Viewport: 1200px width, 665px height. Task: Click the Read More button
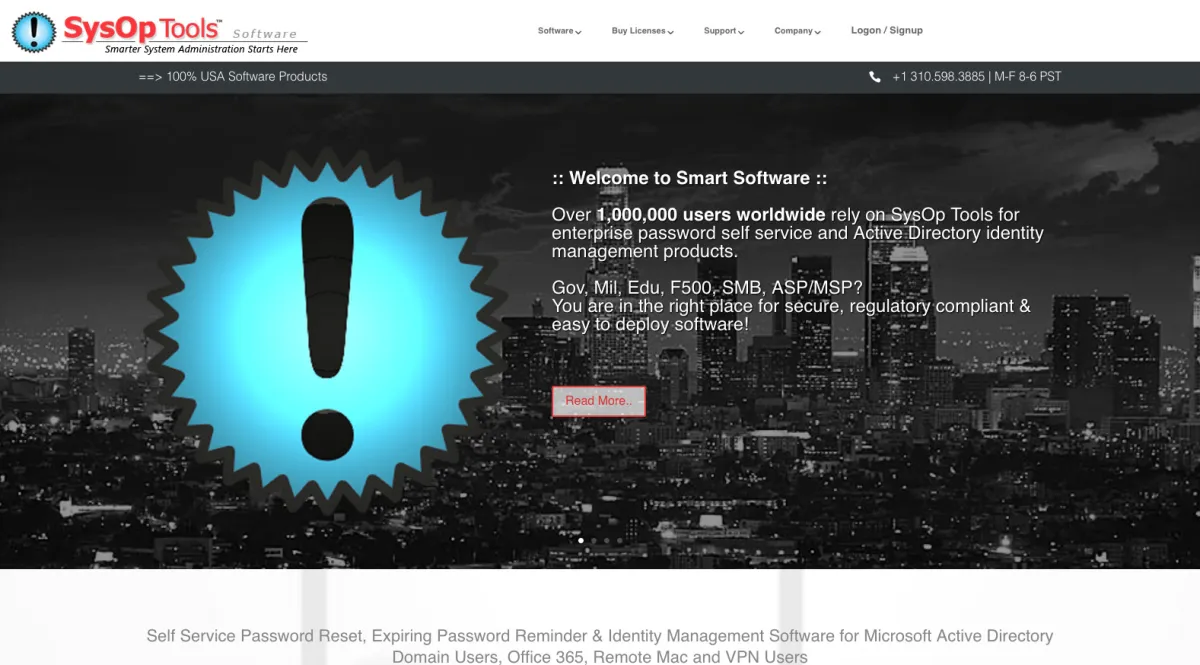pyautogui.click(x=598, y=400)
